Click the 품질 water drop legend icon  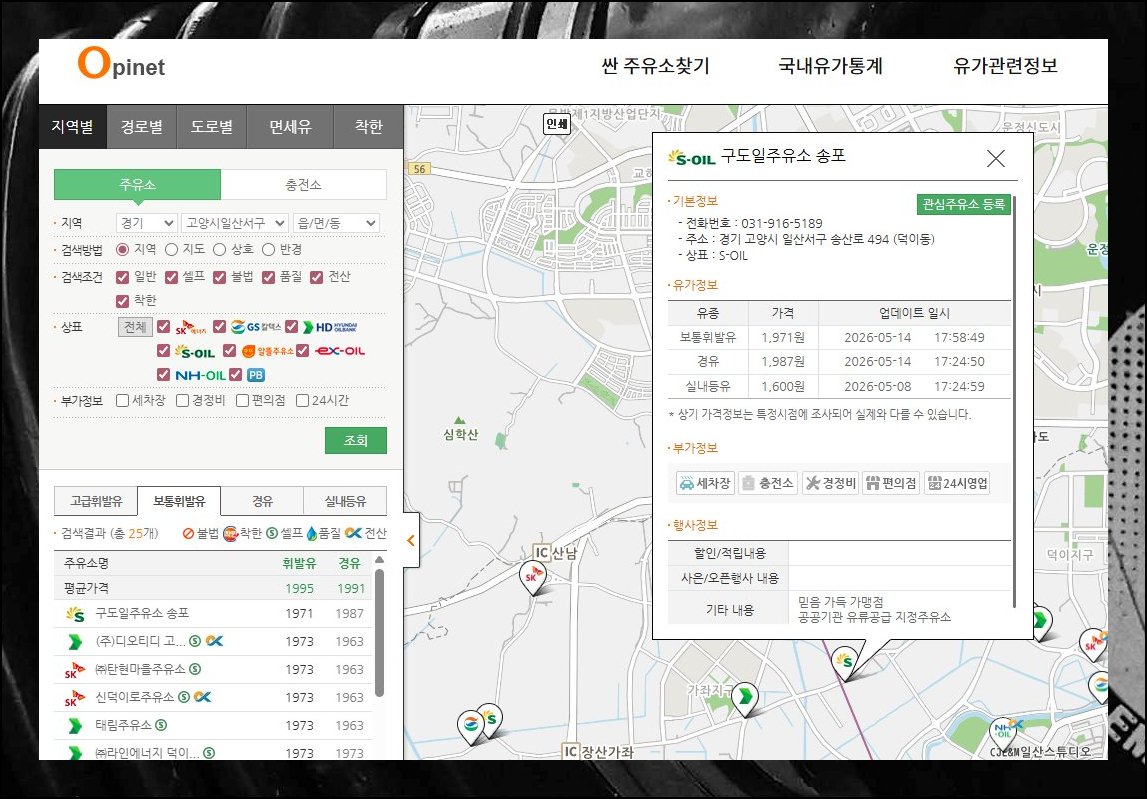point(312,533)
